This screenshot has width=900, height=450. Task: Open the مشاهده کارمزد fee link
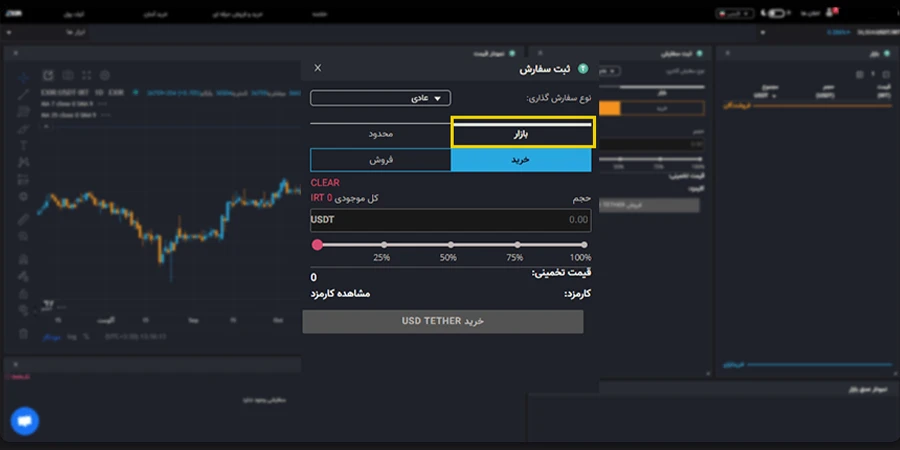(x=340, y=294)
